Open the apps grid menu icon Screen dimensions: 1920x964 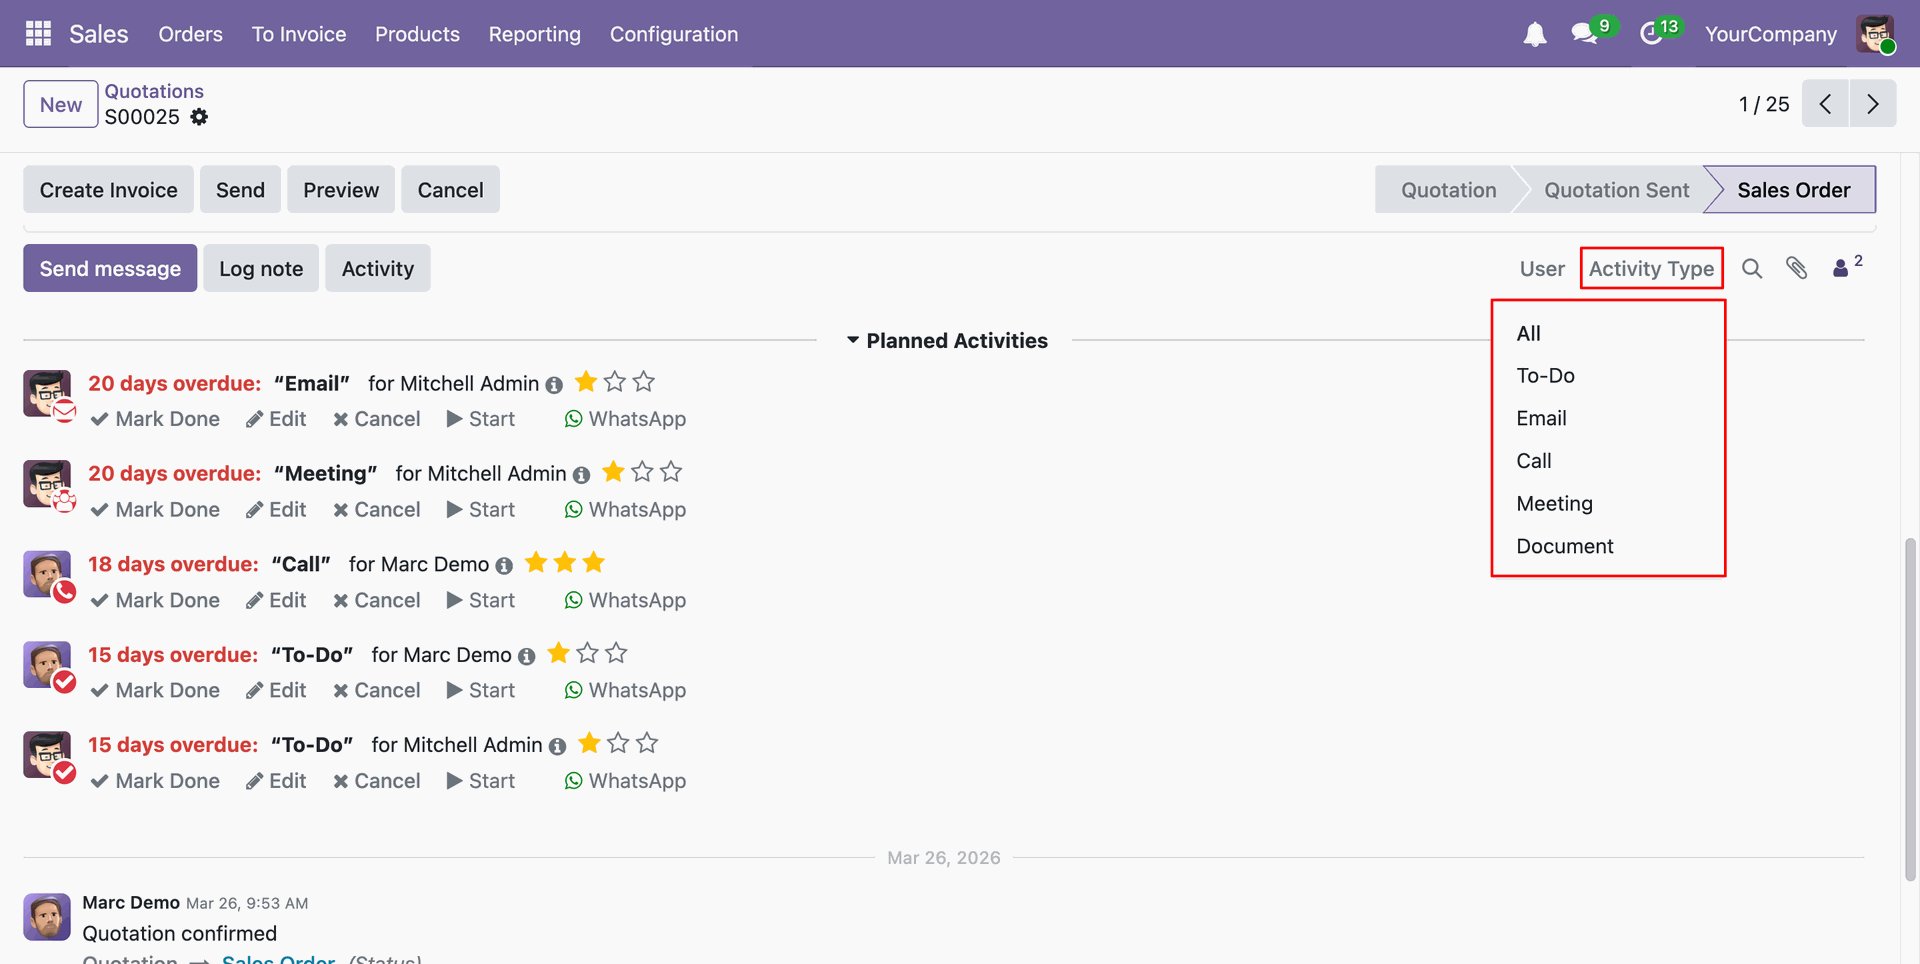pyautogui.click(x=38, y=34)
